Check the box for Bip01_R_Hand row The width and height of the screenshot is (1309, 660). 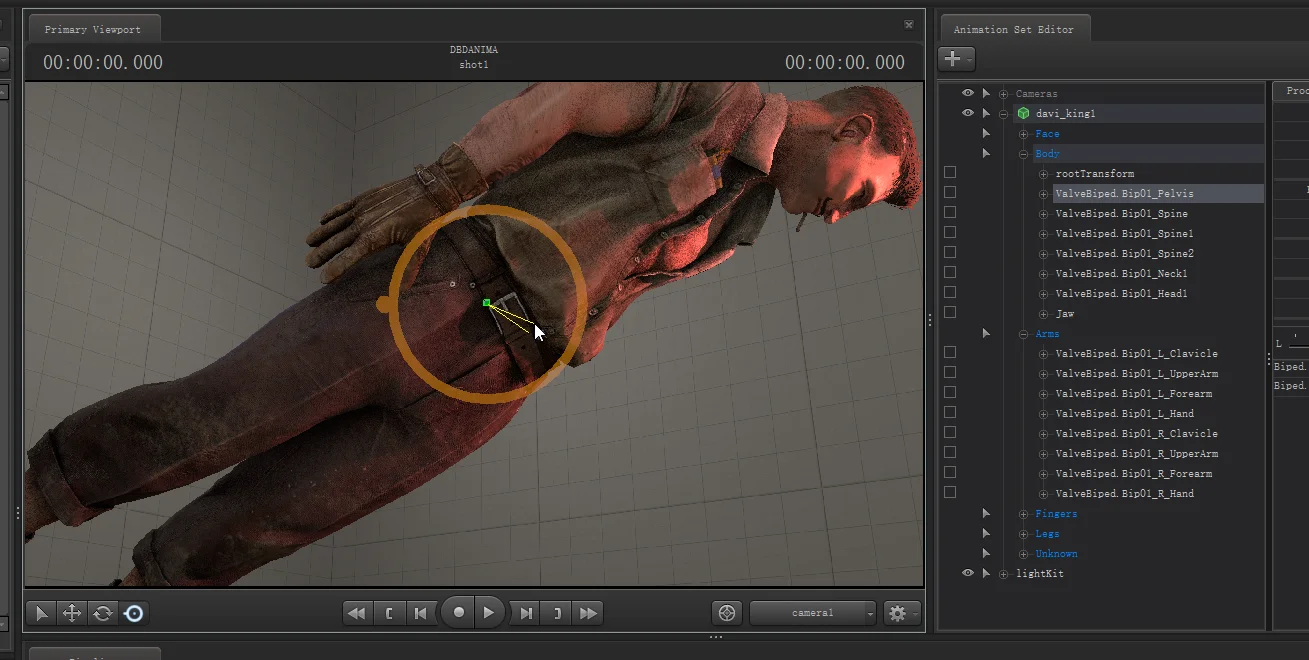pyautogui.click(x=950, y=493)
